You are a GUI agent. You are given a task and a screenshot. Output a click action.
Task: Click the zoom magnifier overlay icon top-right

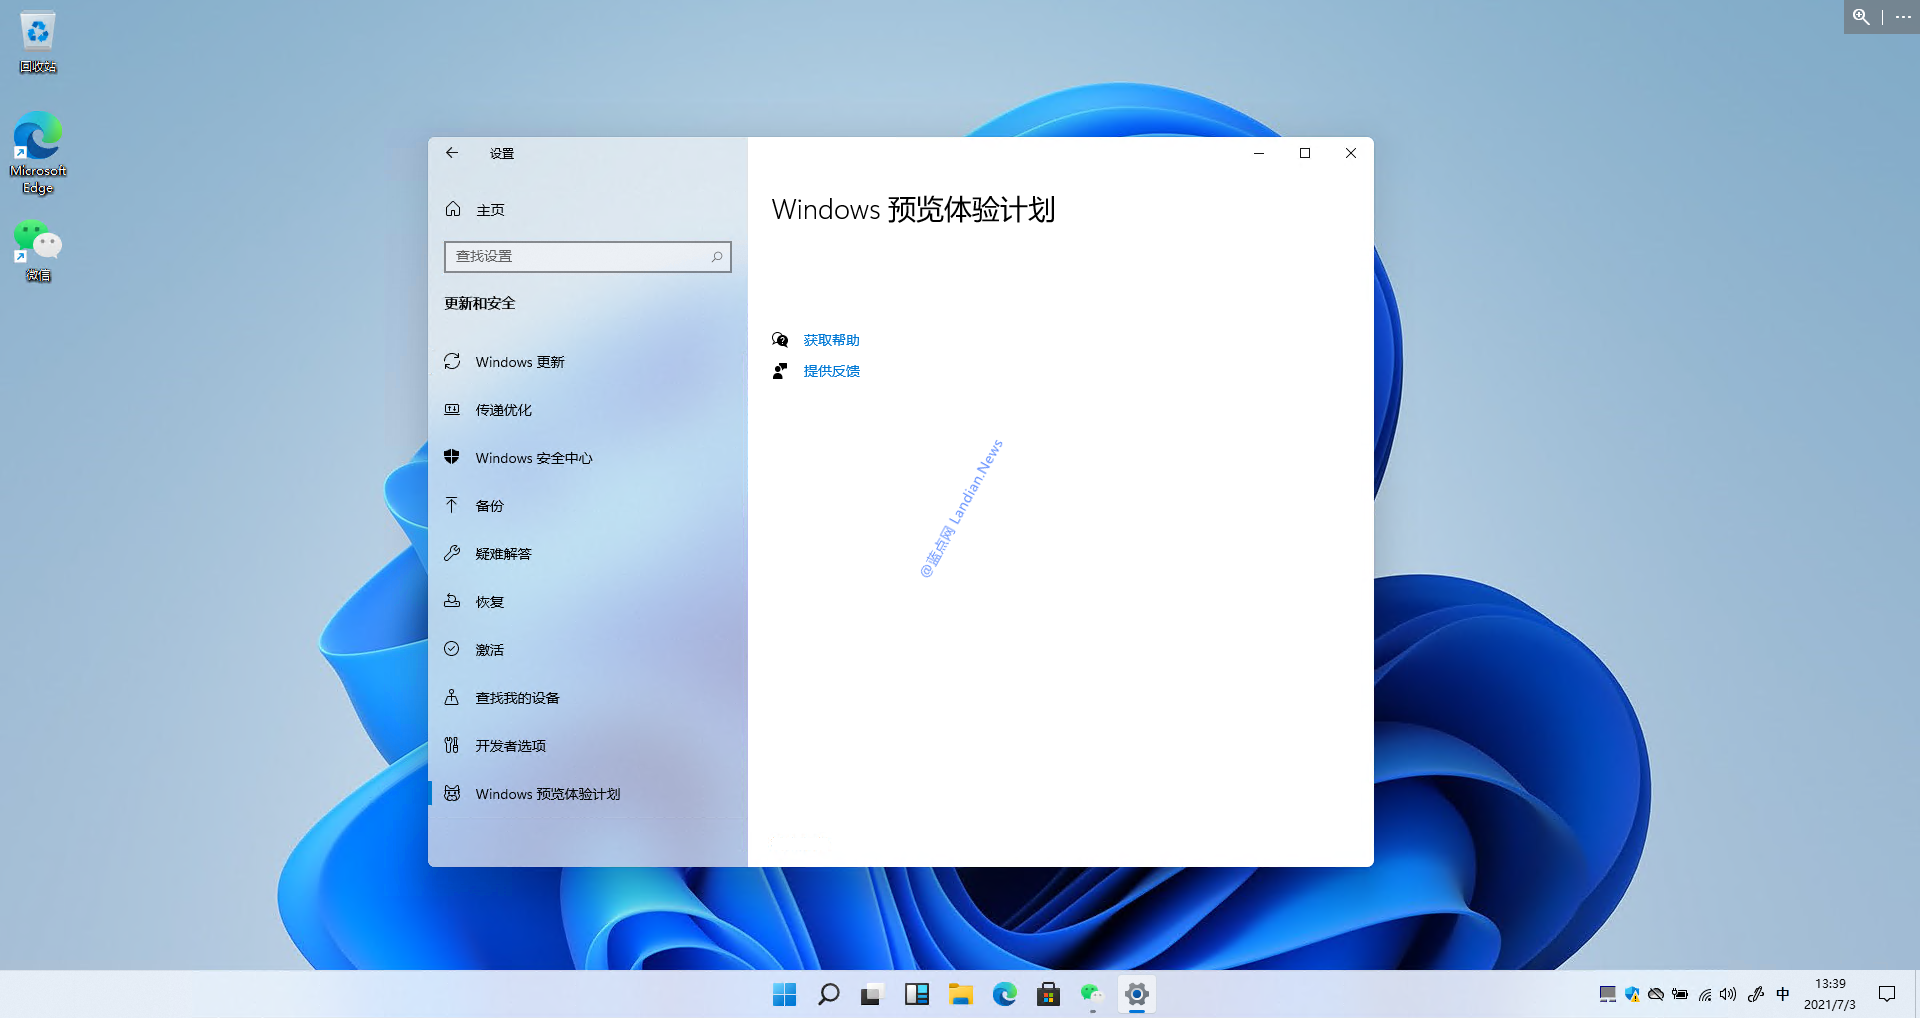[1861, 17]
